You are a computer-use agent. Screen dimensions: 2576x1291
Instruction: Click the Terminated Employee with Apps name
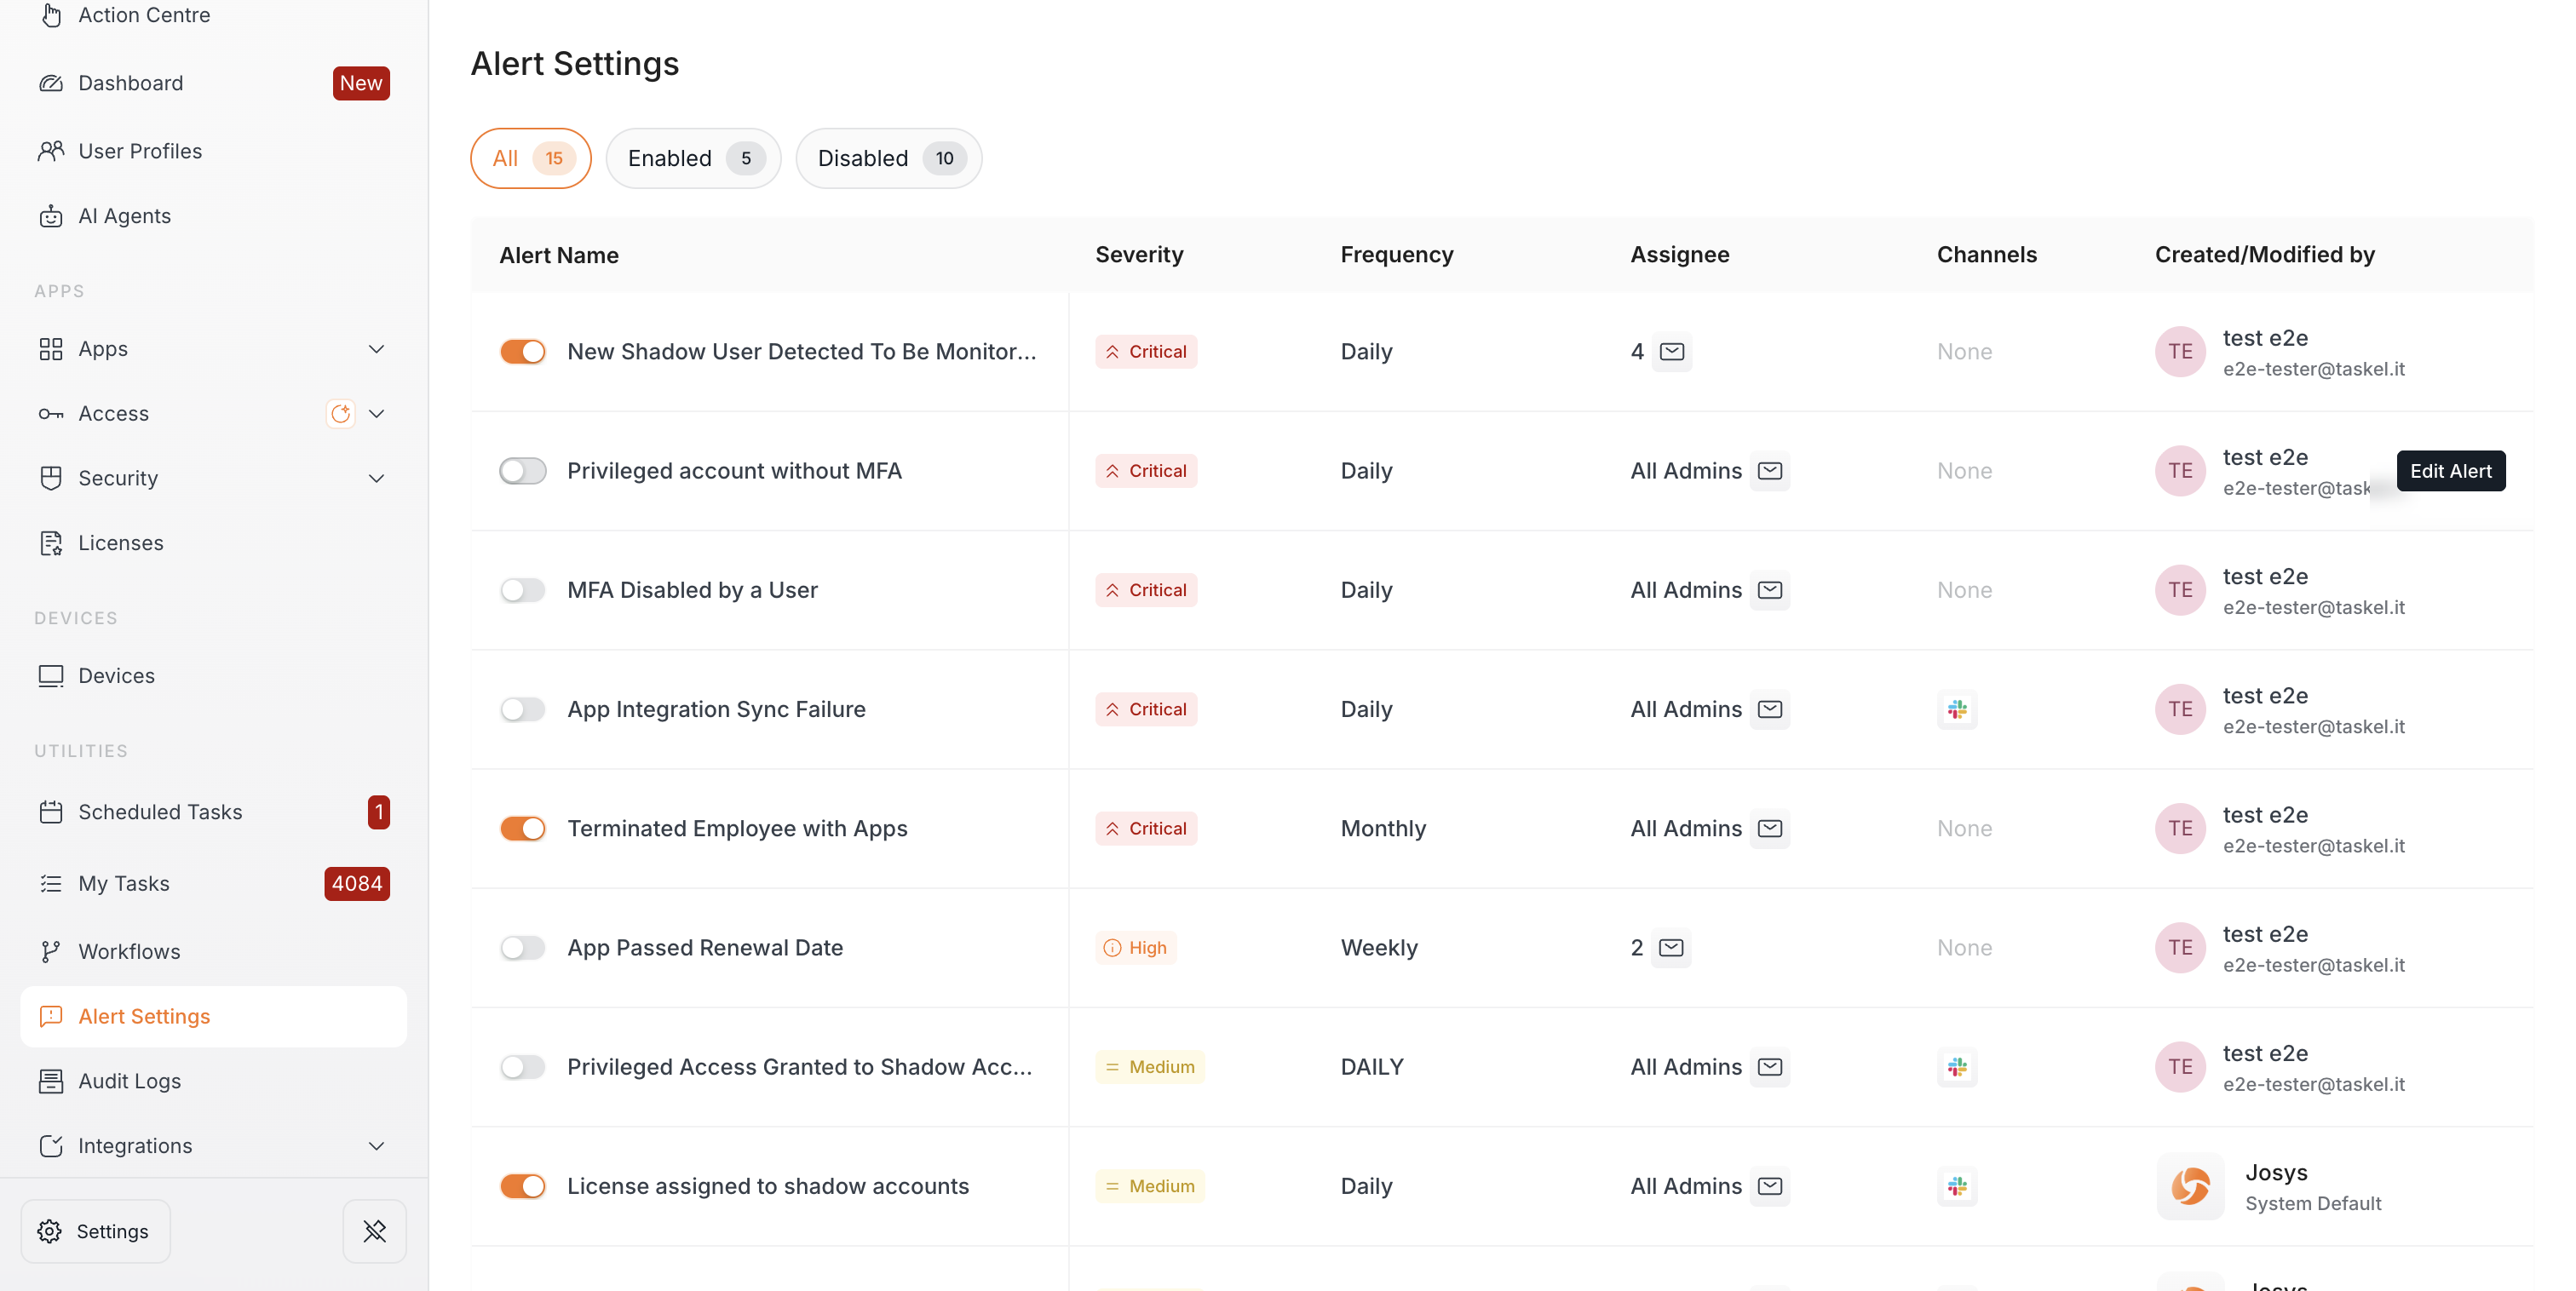coord(737,829)
